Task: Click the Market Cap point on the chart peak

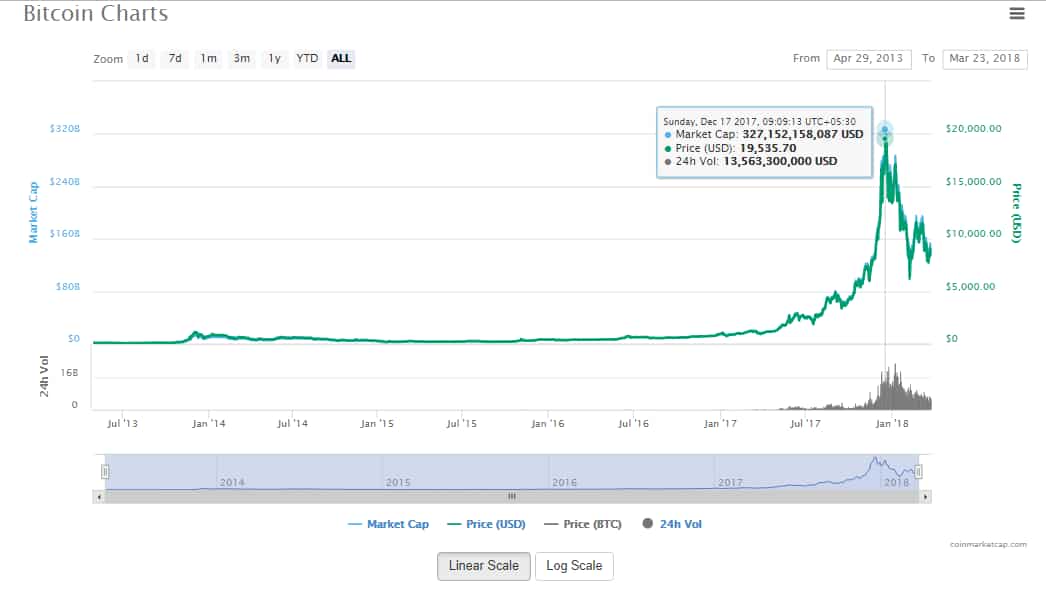Action: (x=885, y=129)
